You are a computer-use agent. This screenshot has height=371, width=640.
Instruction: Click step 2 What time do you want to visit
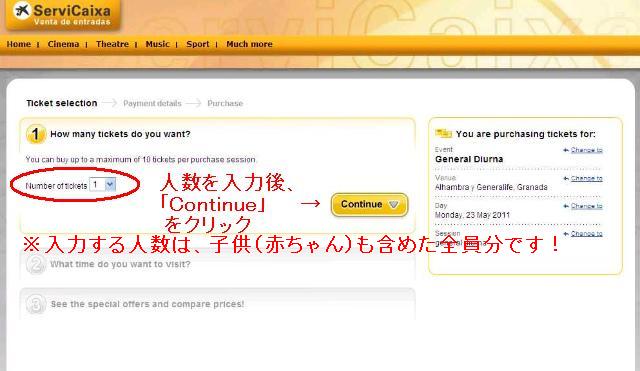point(120,264)
